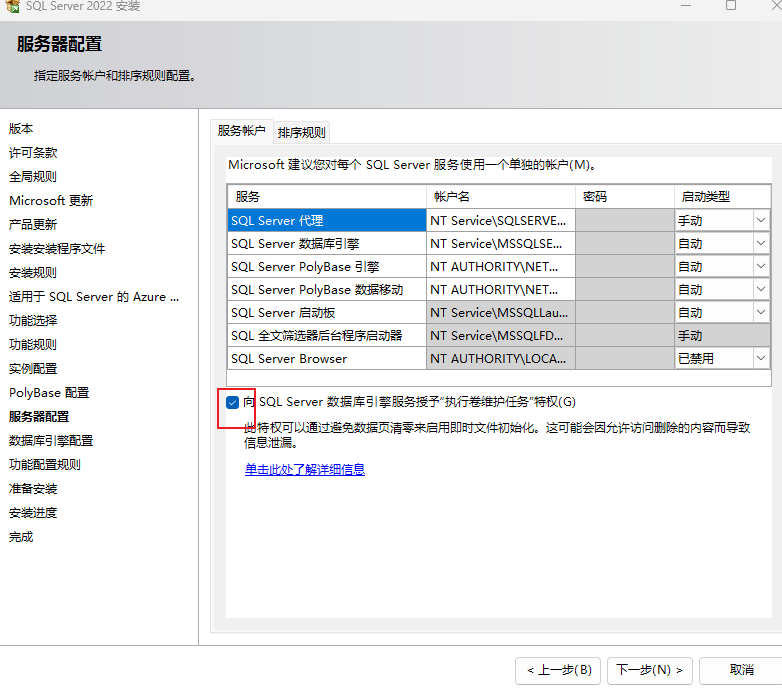Viewport: 782px width, 691px height.
Task: Select the SQL 全文筛选器后台程序启动器 cell
Action: (327, 335)
